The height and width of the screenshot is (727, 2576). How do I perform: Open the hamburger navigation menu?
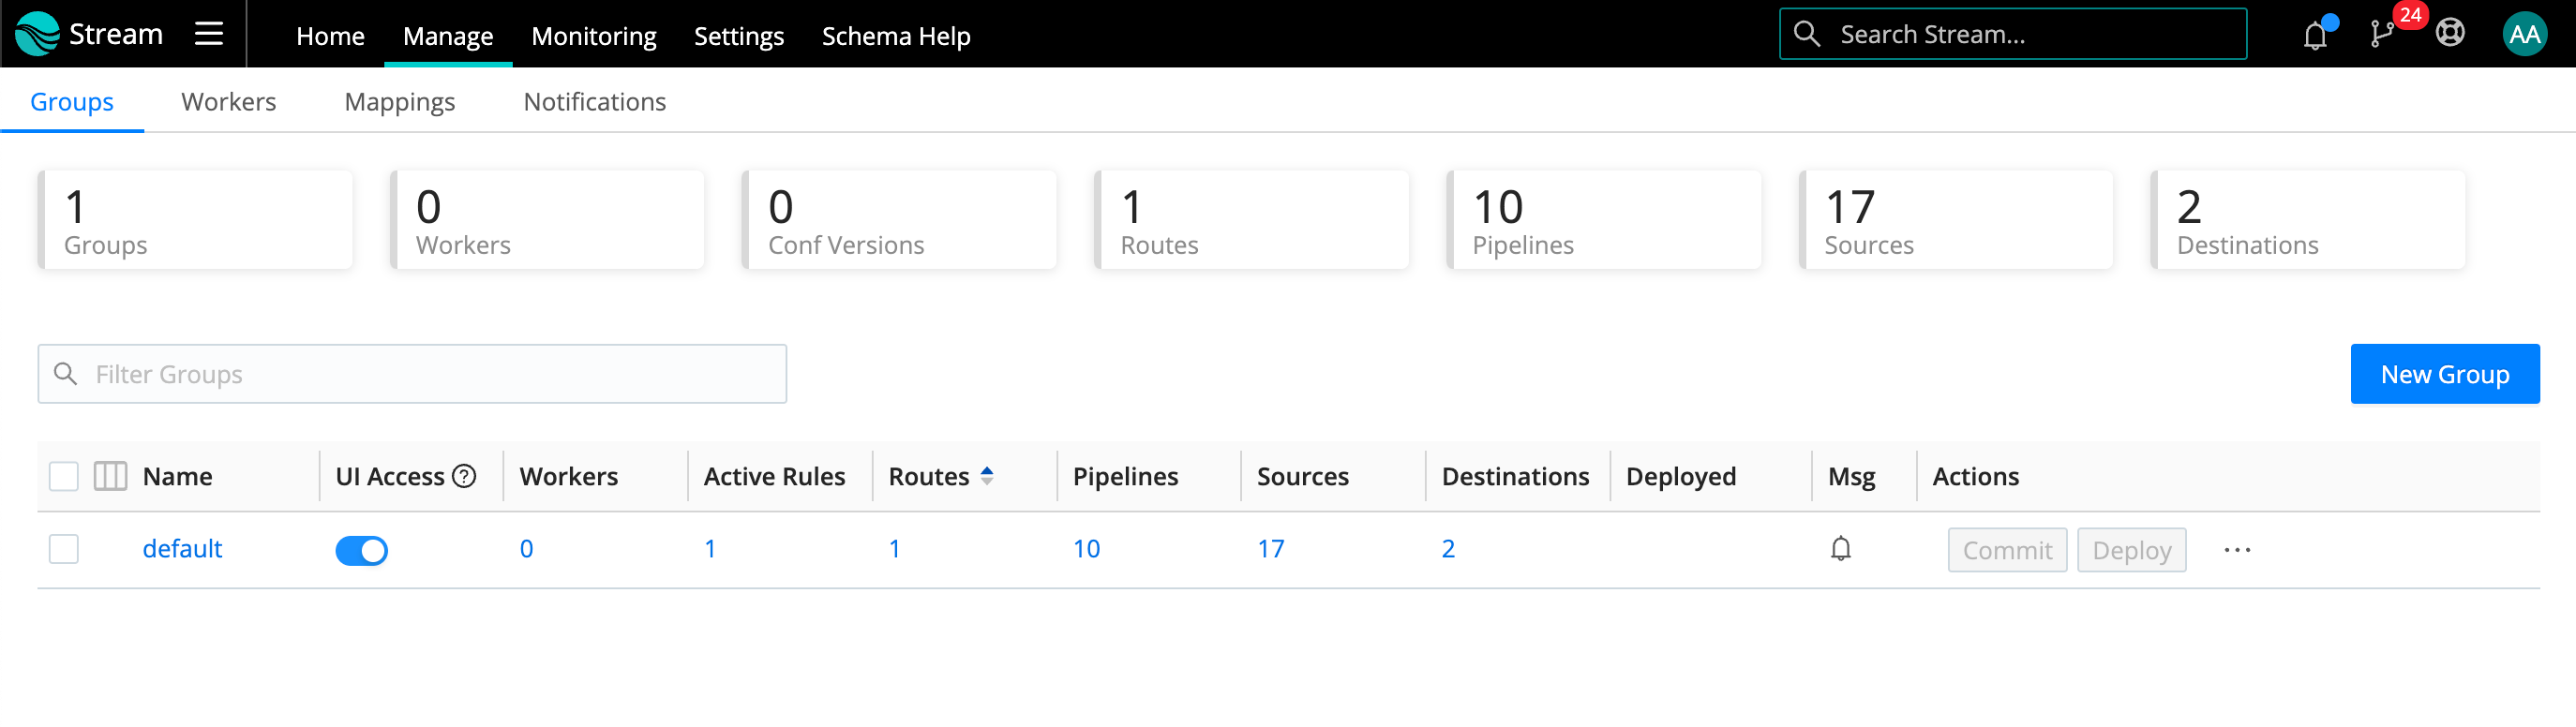click(x=208, y=34)
